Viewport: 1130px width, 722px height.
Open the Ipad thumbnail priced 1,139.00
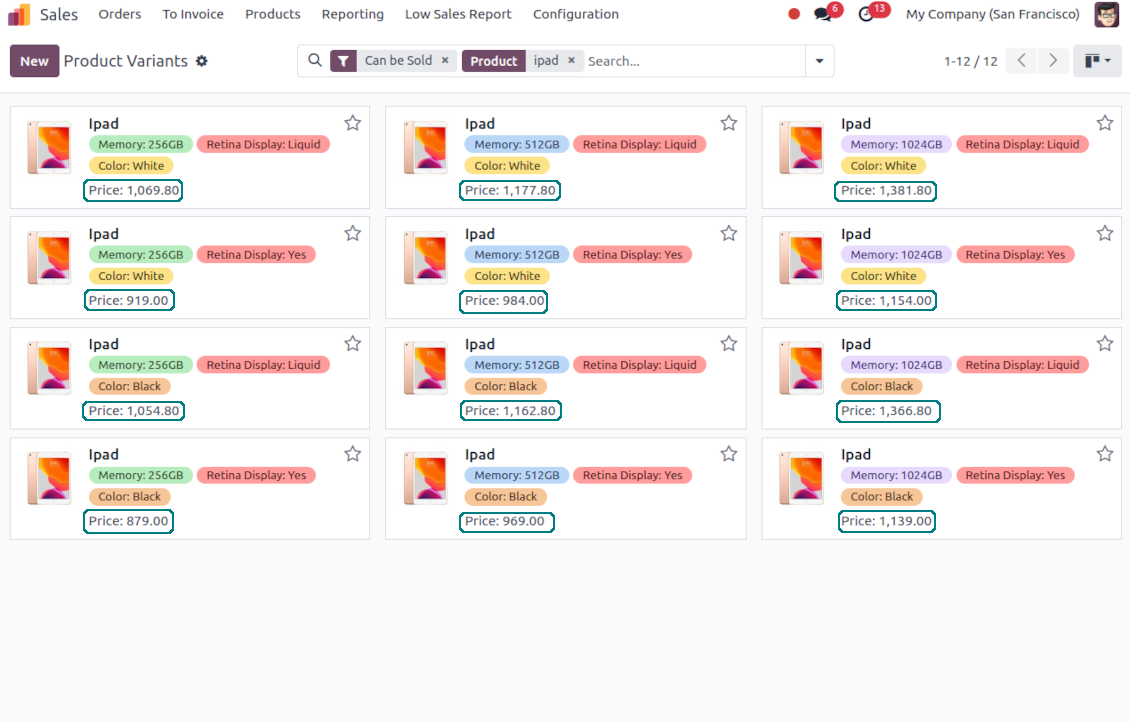[801, 478]
